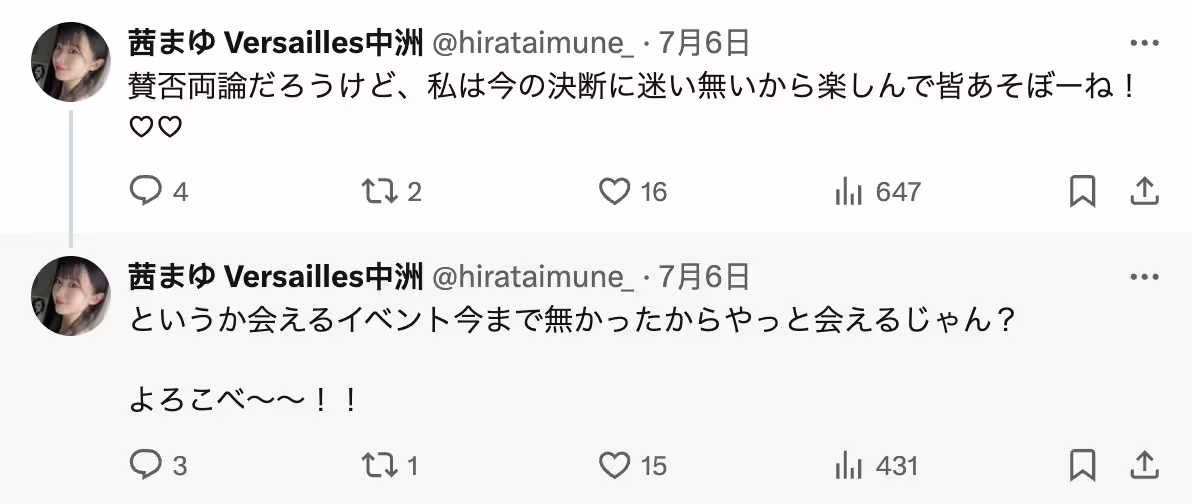Open @hirataimune_ handle on second tweet
The height and width of the screenshot is (504, 1192).
532,277
